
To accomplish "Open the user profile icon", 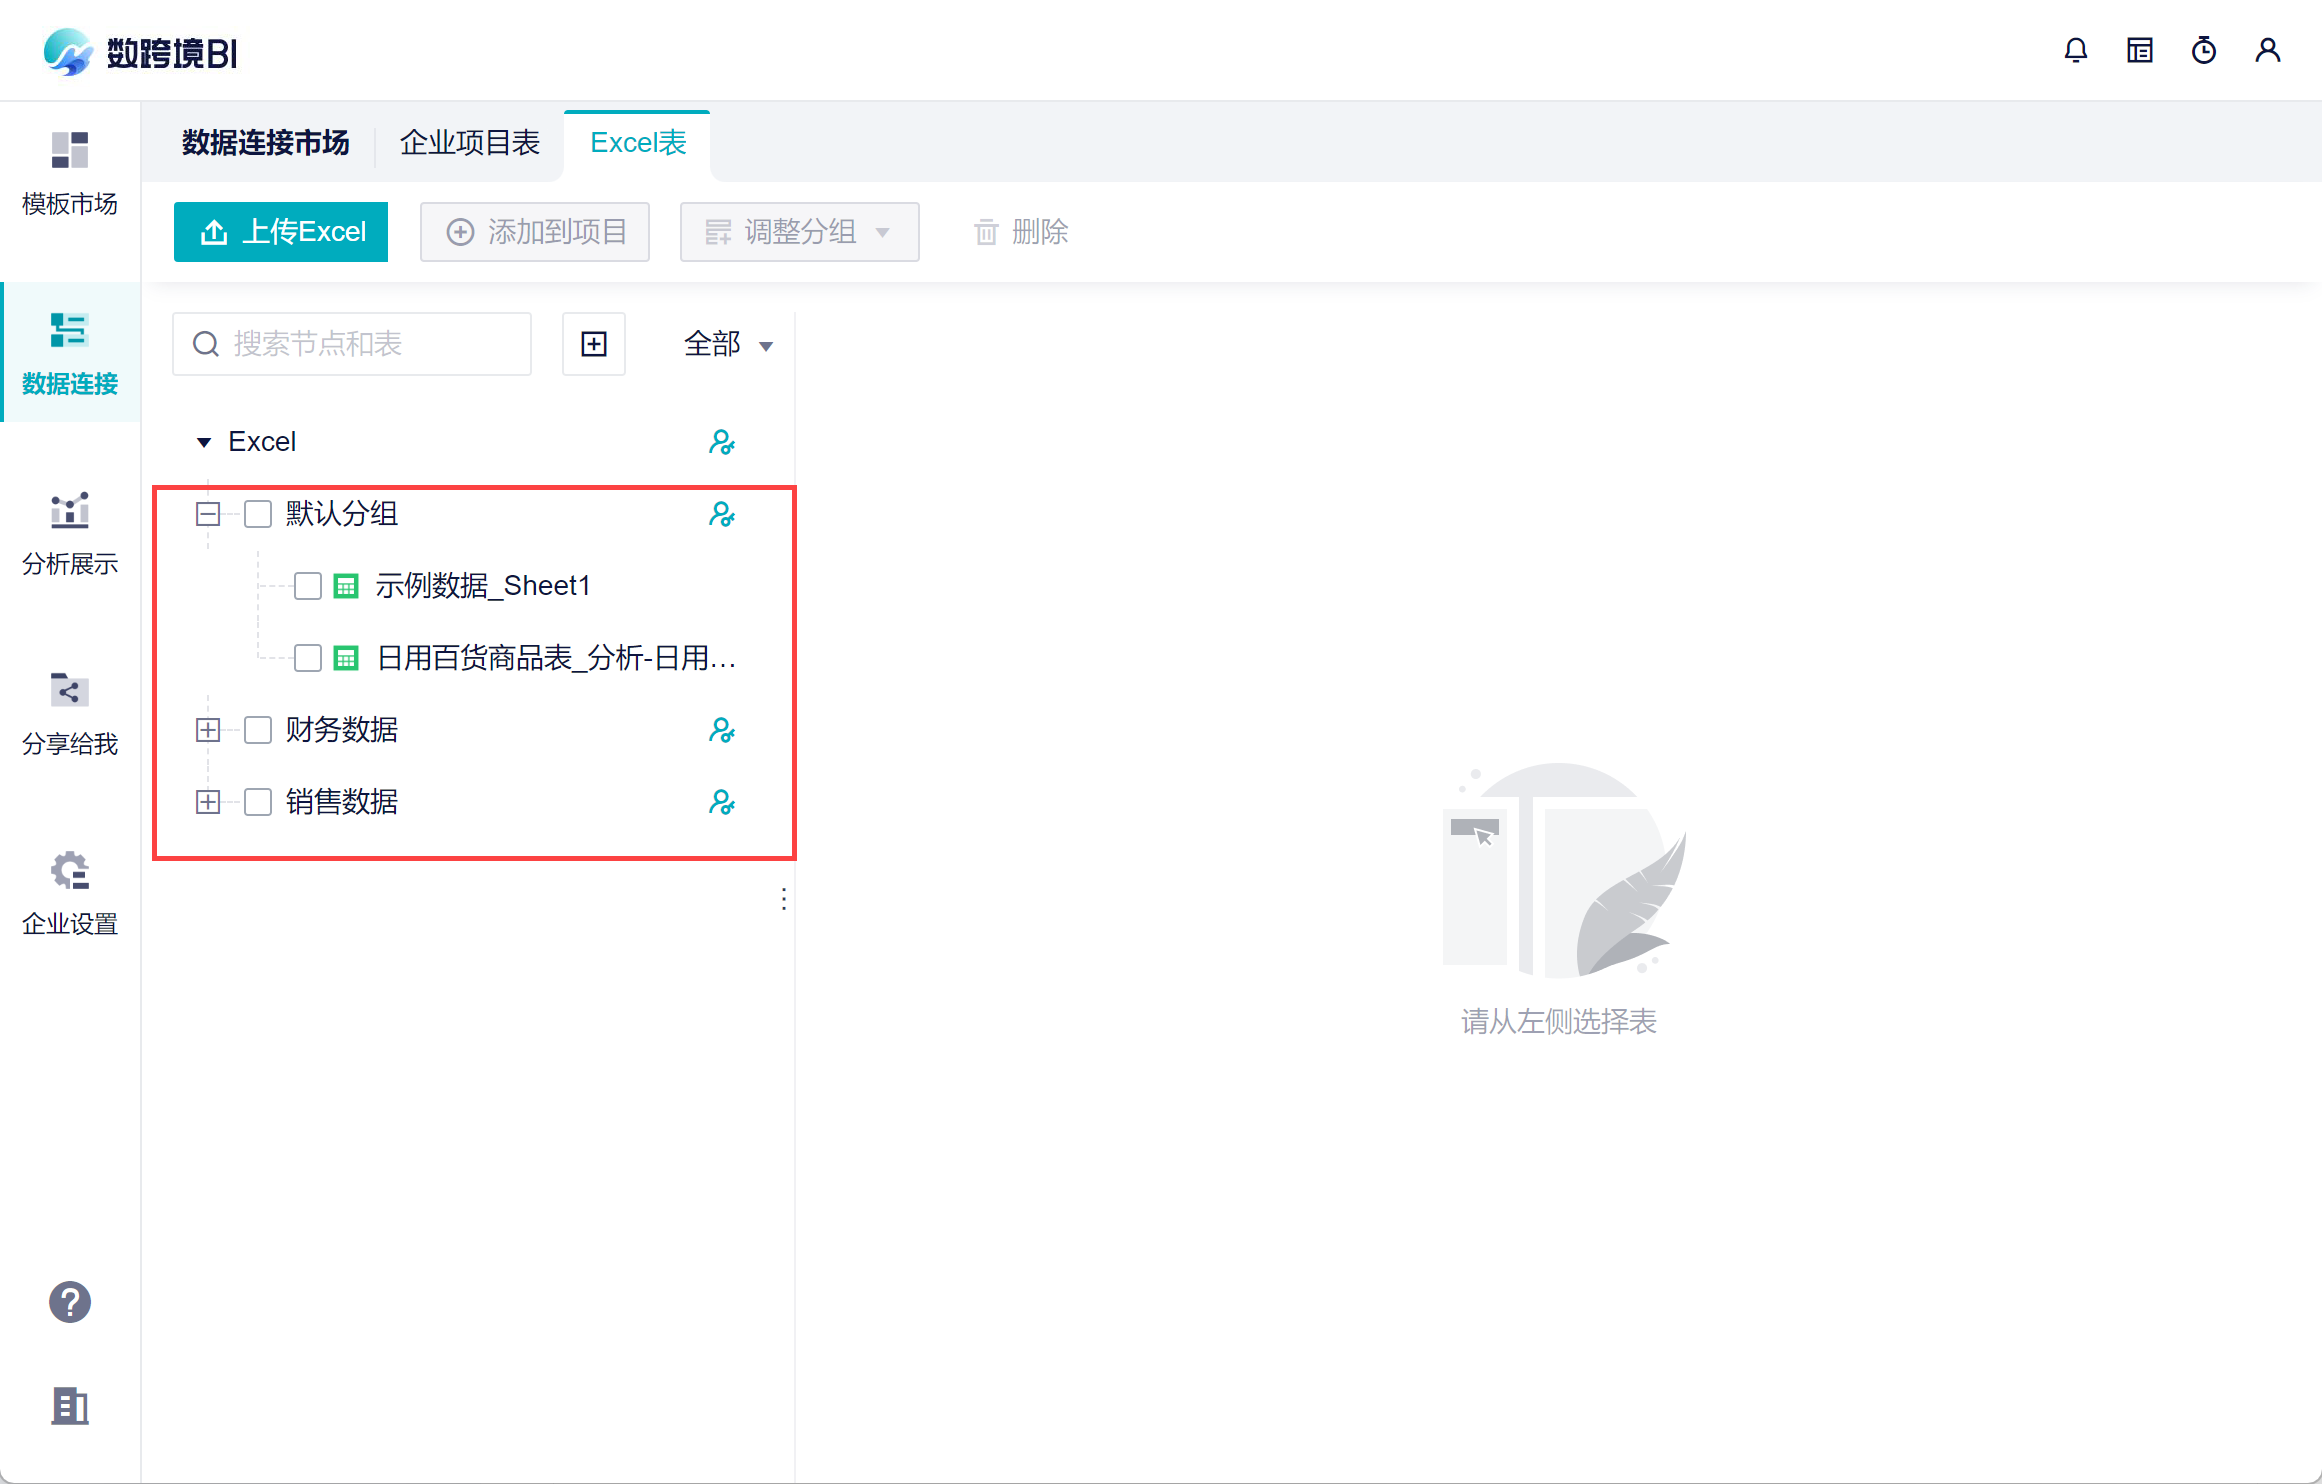I will 2267,50.
